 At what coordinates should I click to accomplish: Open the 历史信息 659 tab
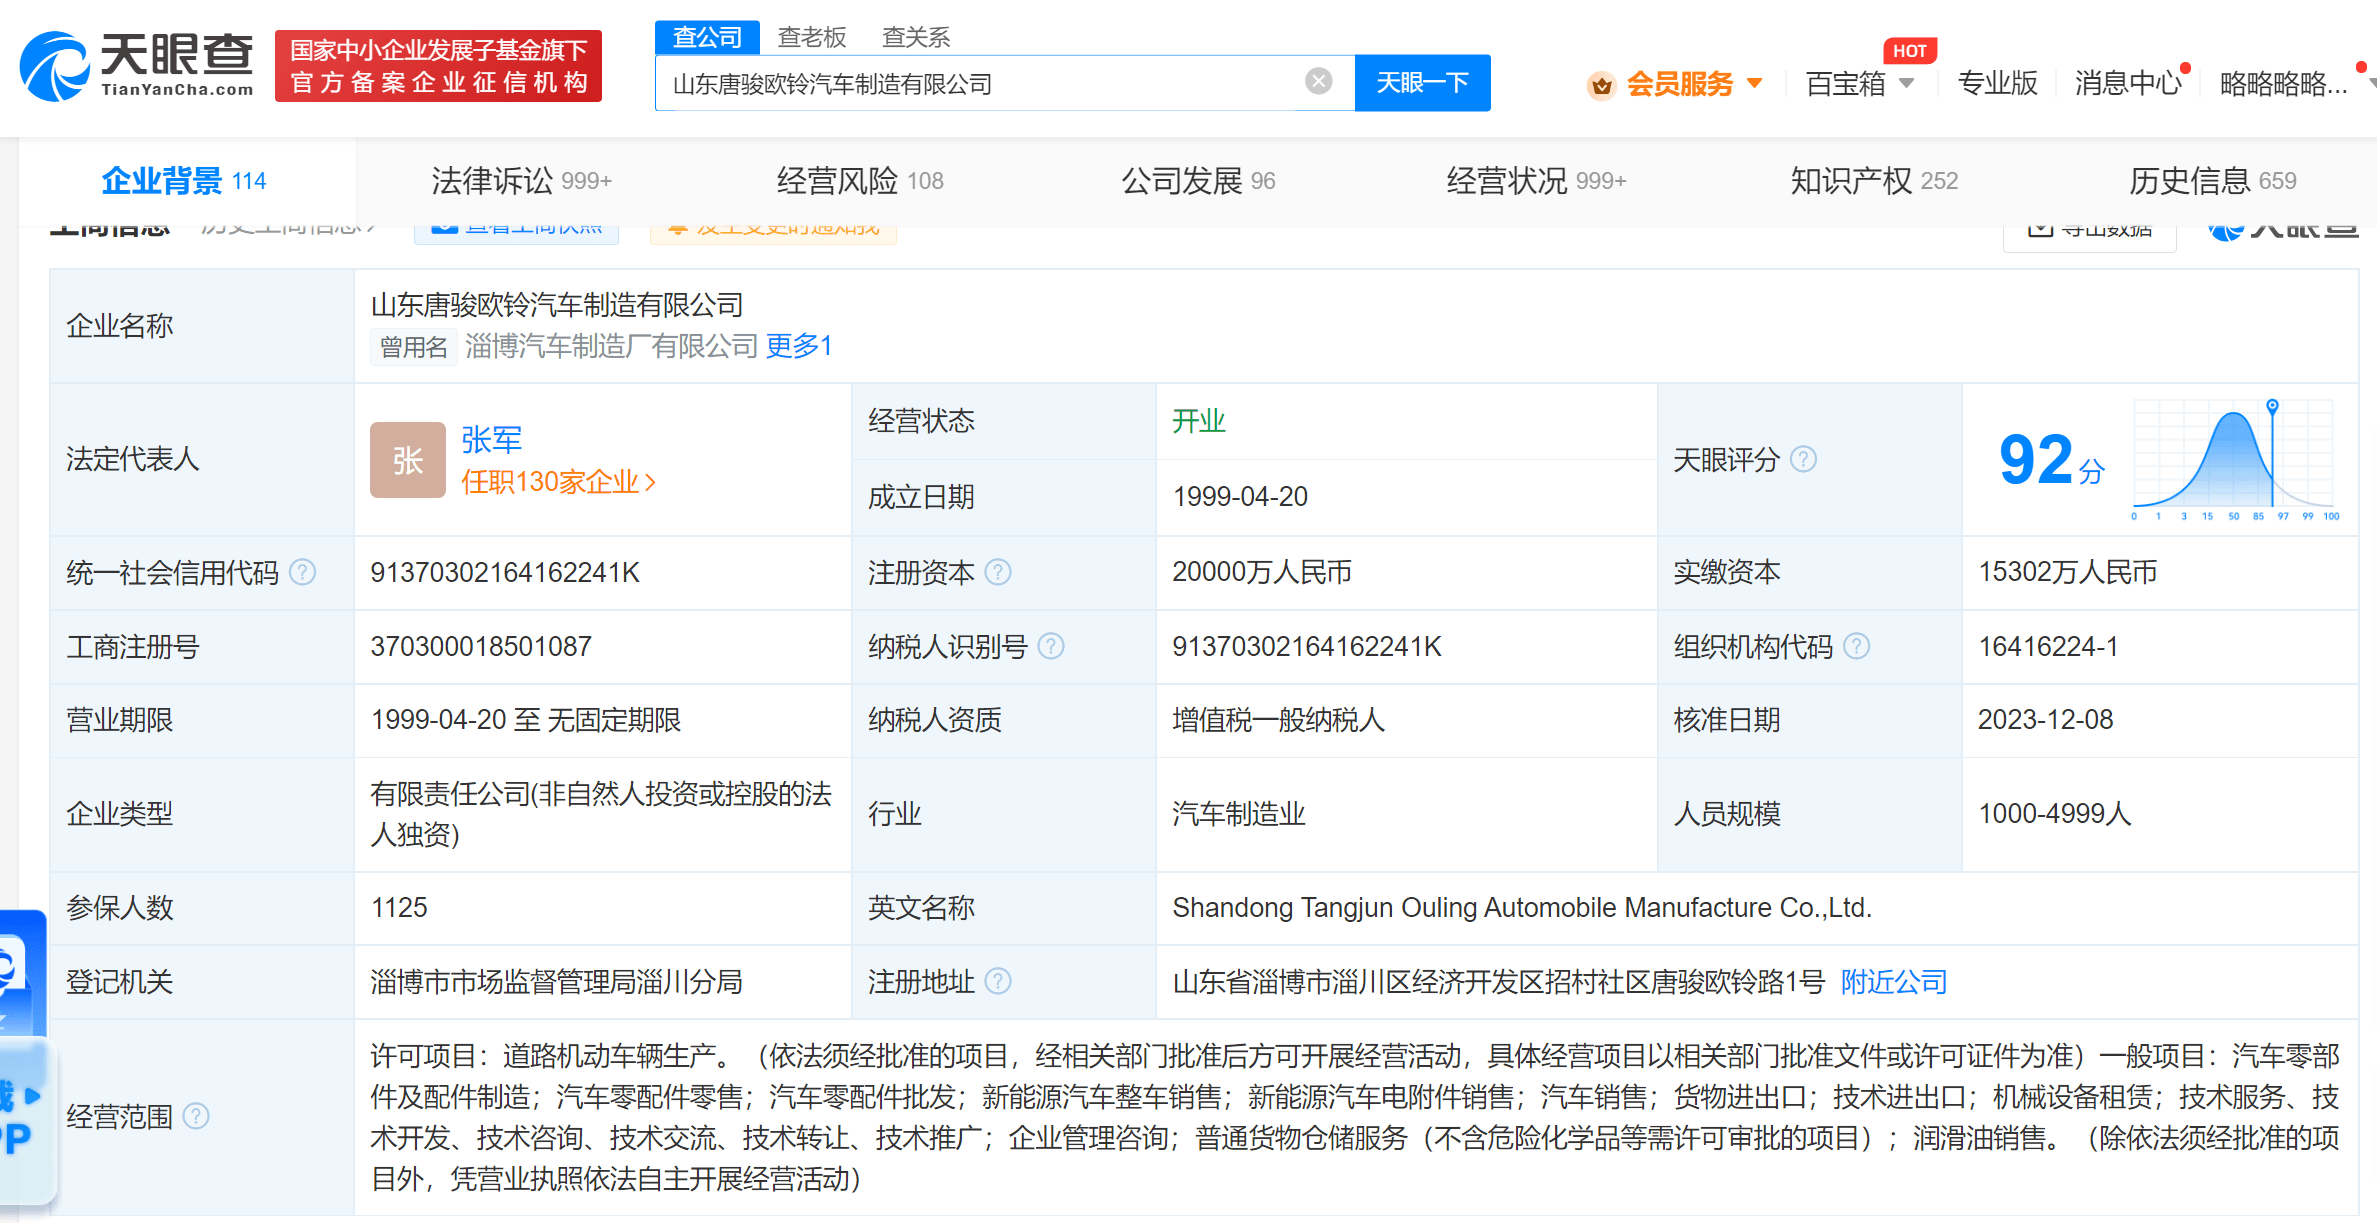[x=2213, y=181]
